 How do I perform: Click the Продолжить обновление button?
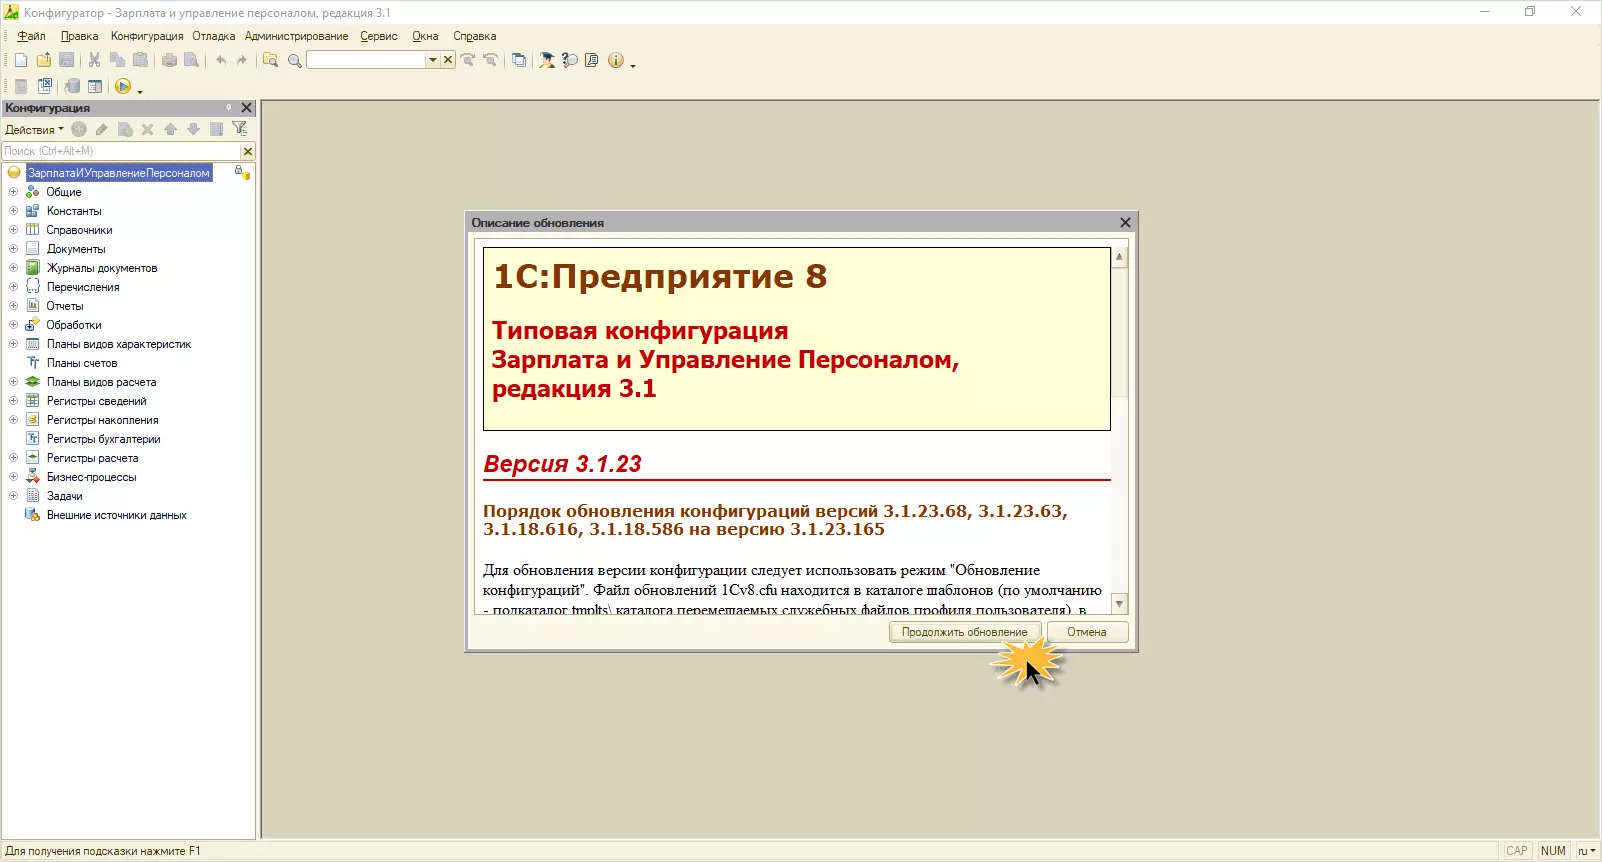[965, 632]
